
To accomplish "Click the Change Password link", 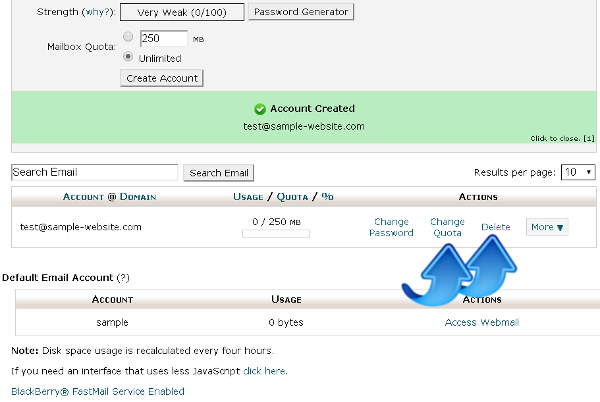I will point(391,227).
